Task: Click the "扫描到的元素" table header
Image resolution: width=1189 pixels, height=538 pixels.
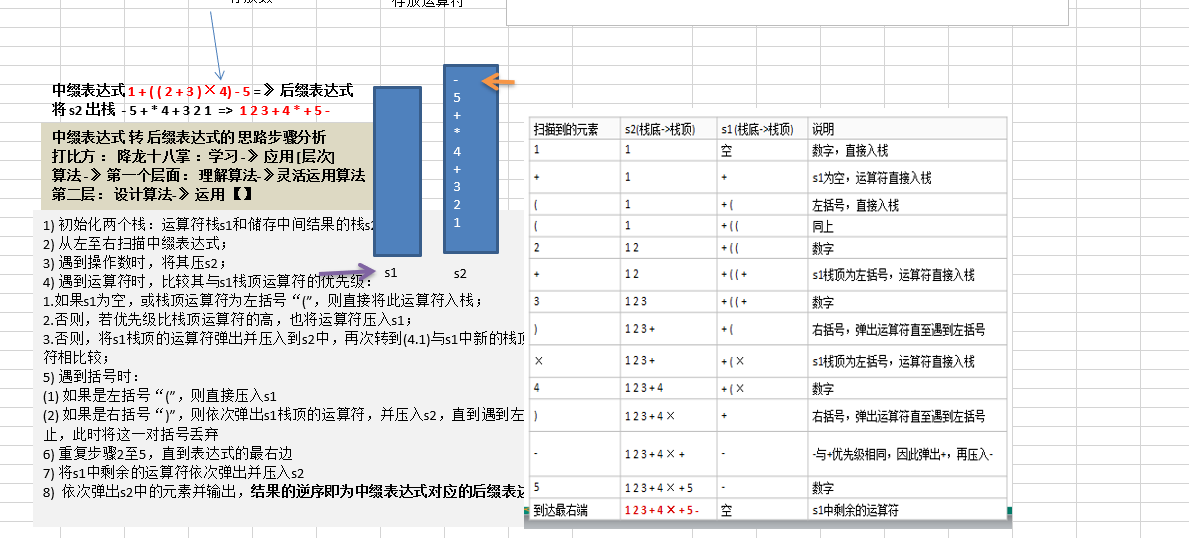Action: point(566,129)
